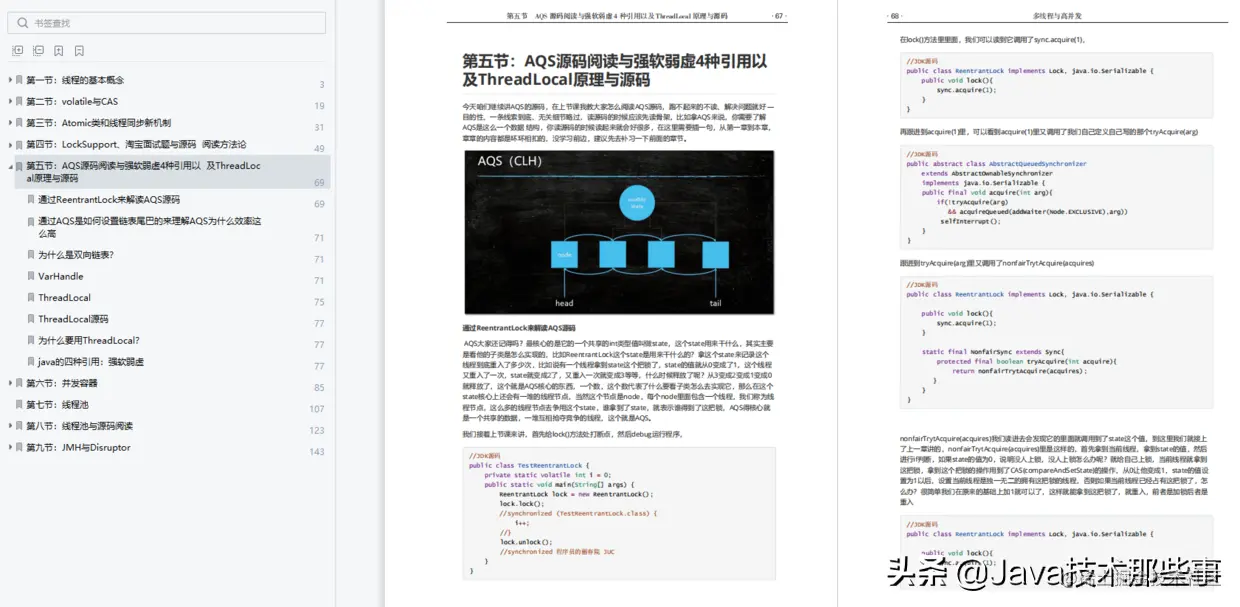1240x607 pixels.
Task: Click the TestReentrantLock code block on page 67
Action: point(618,512)
